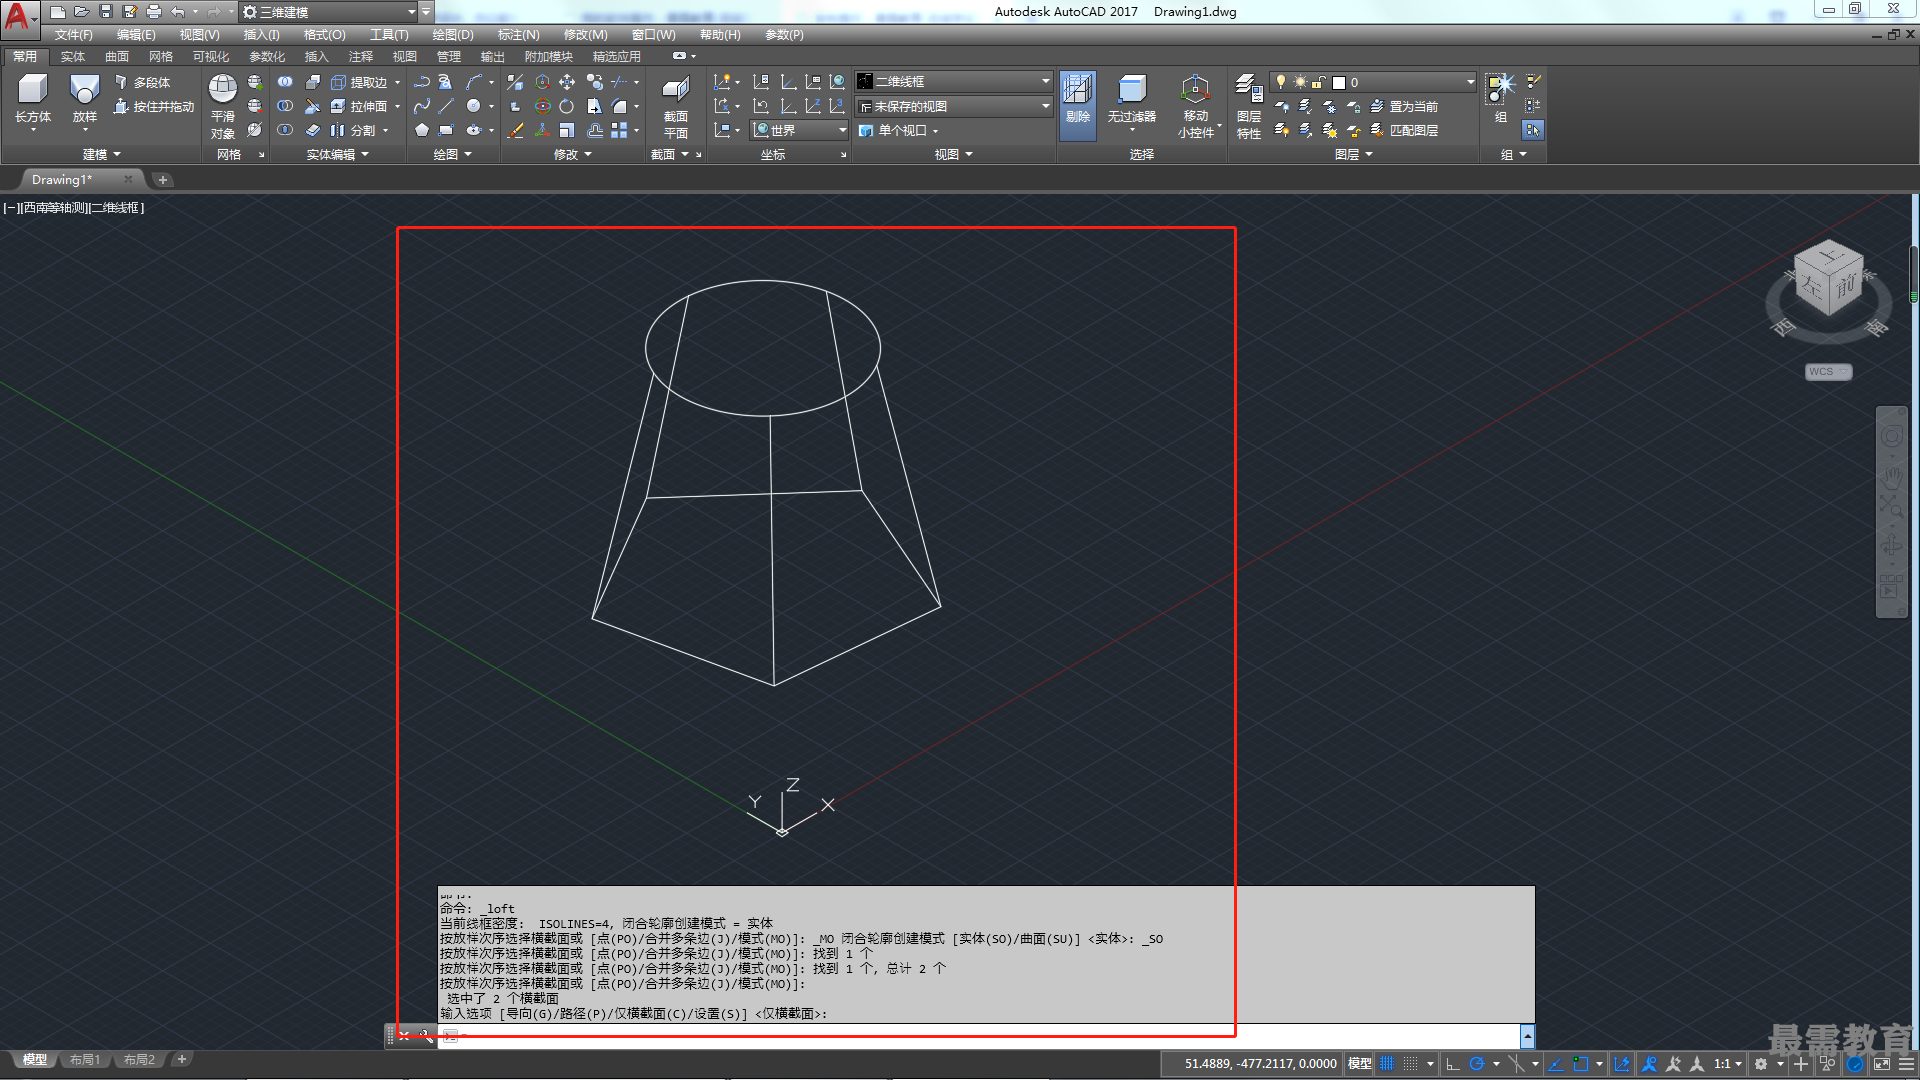Toggle grid display in status bar

pos(1386,1064)
